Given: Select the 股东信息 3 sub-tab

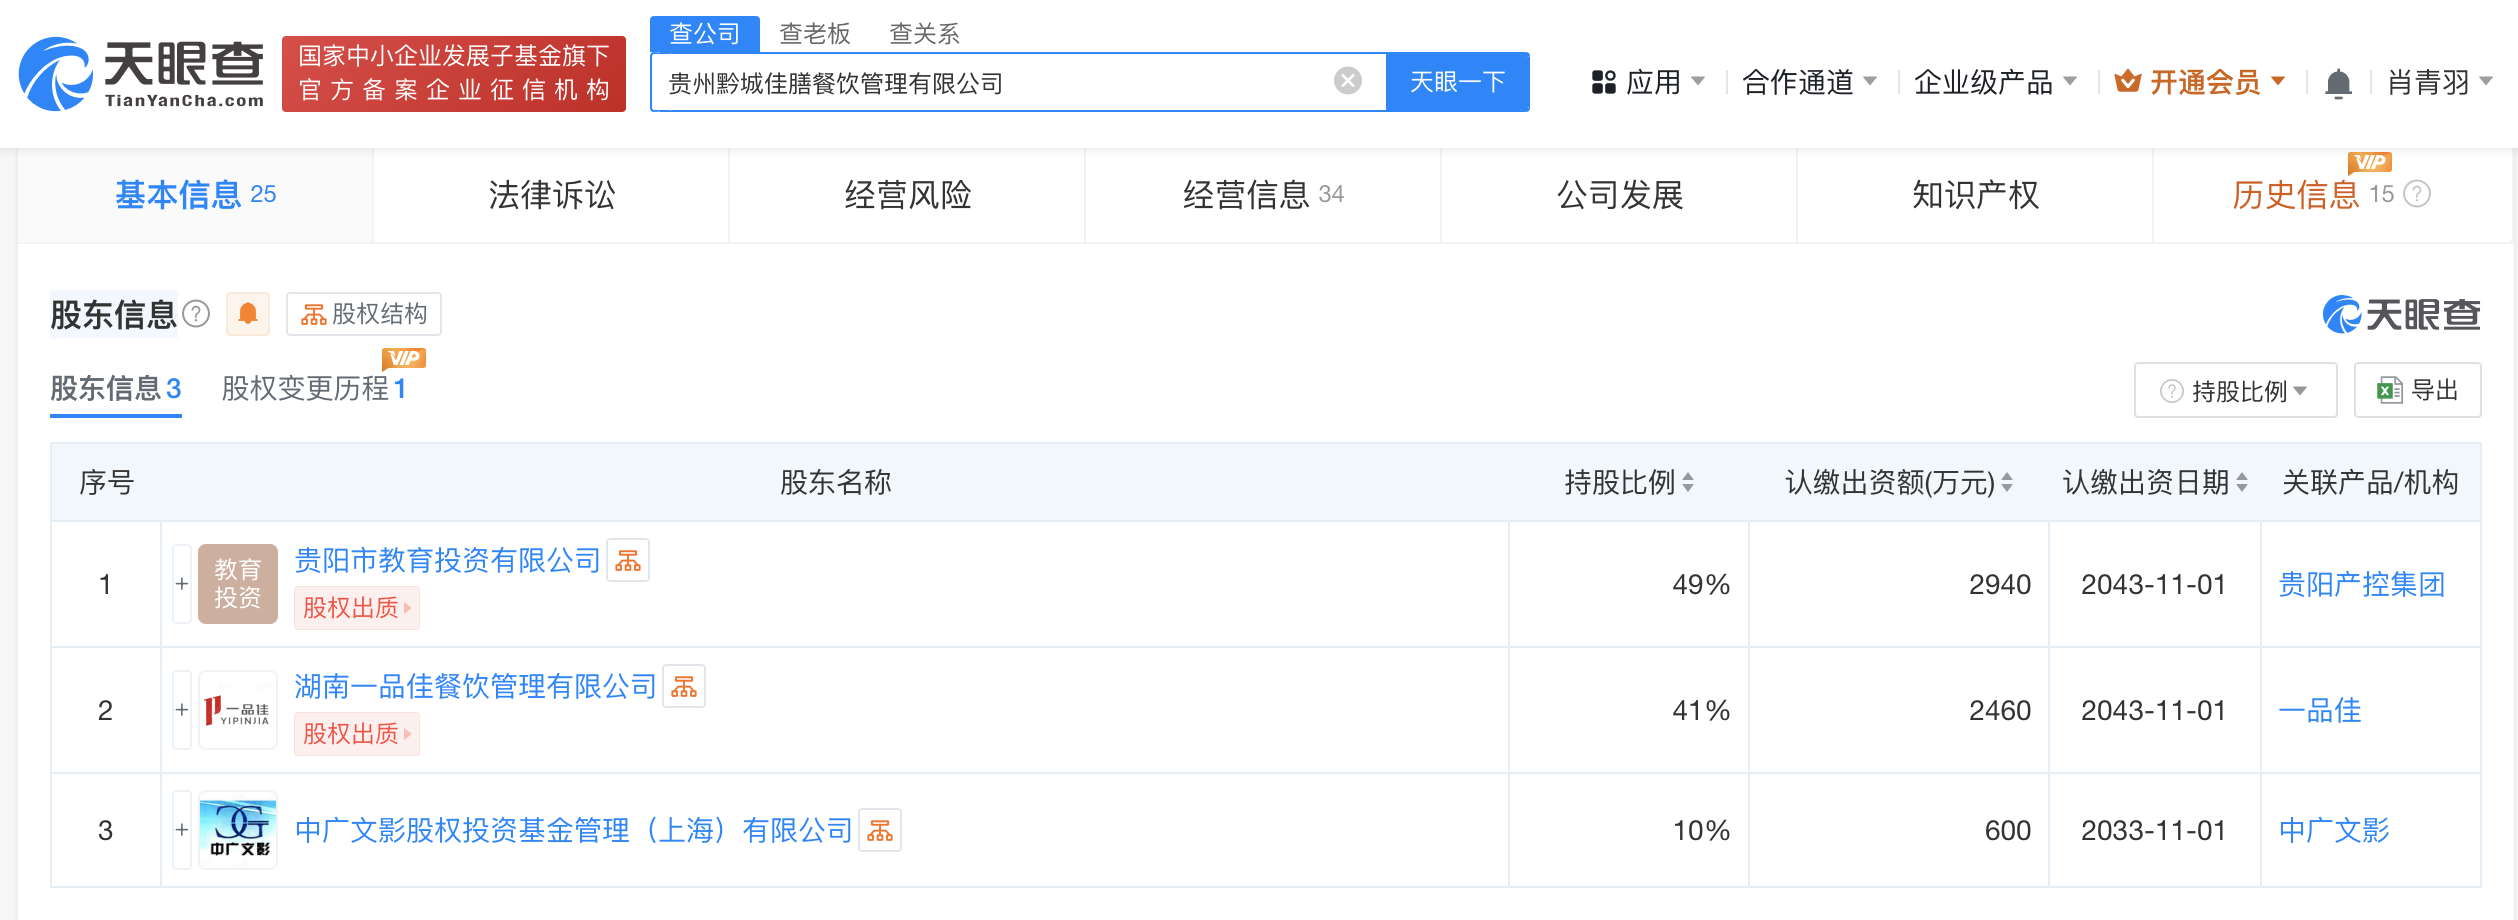Looking at the screenshot, I should coord(116,388).
